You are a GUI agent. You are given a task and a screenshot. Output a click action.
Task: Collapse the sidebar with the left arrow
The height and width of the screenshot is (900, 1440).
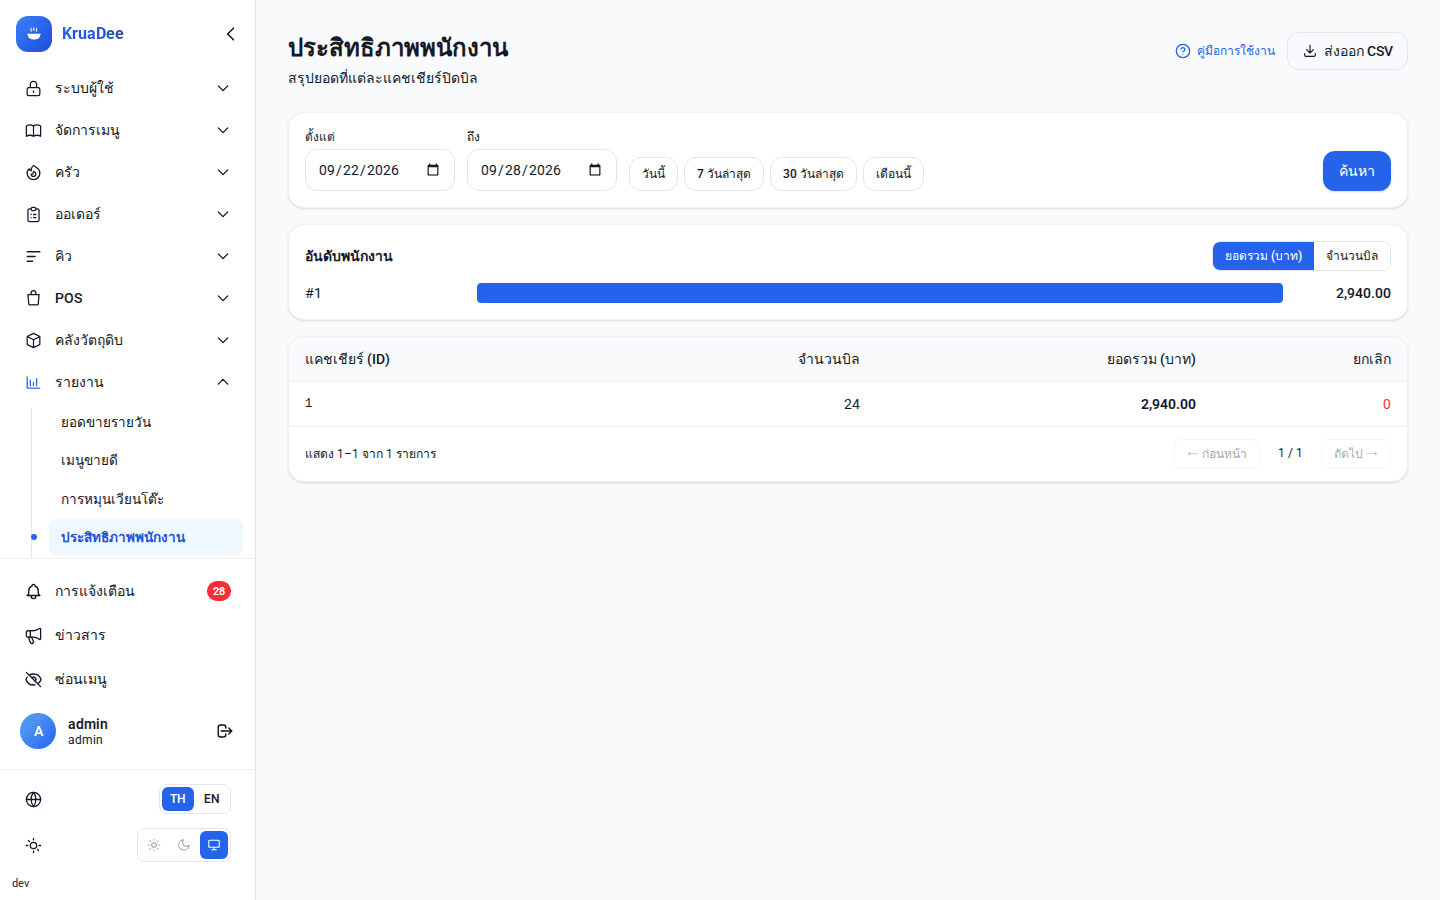[x=231, y=34]
